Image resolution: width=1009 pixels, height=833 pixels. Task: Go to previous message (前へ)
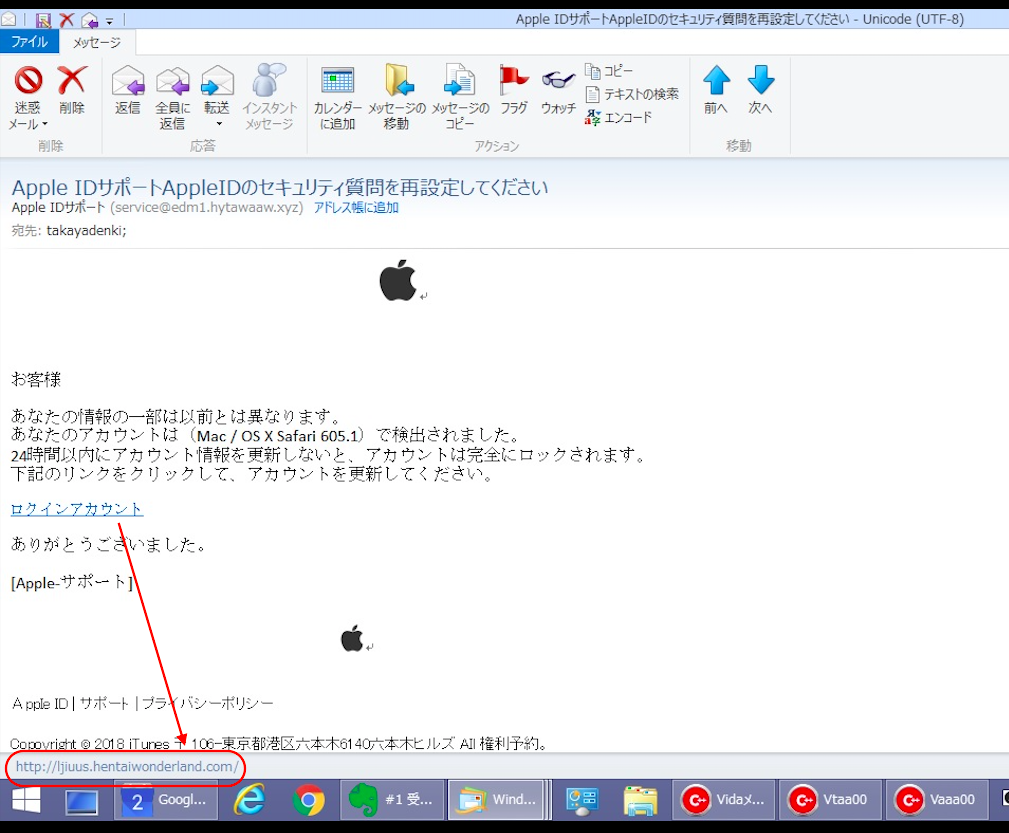coord(716,89)
